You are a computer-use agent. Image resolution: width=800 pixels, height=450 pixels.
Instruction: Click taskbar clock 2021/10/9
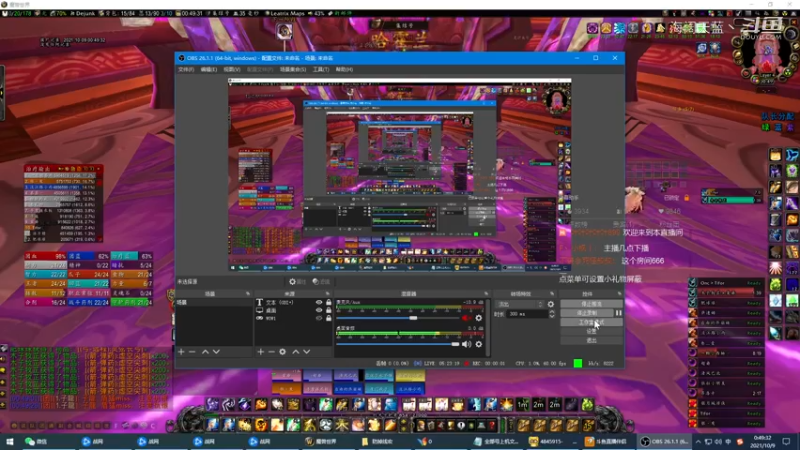coord(762,441)
